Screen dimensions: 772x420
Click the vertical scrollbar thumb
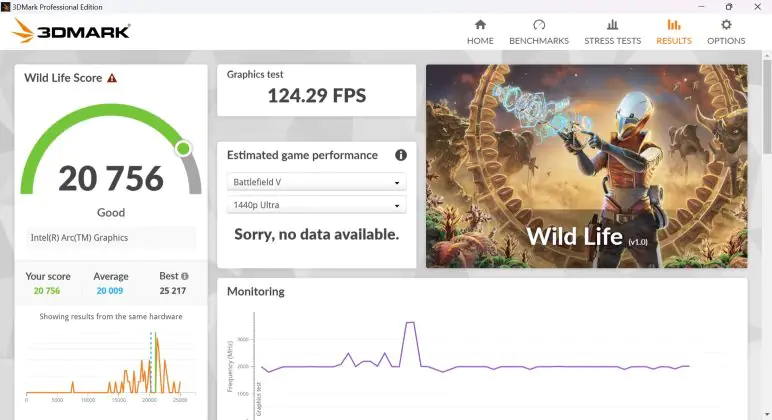click(767, 106)
